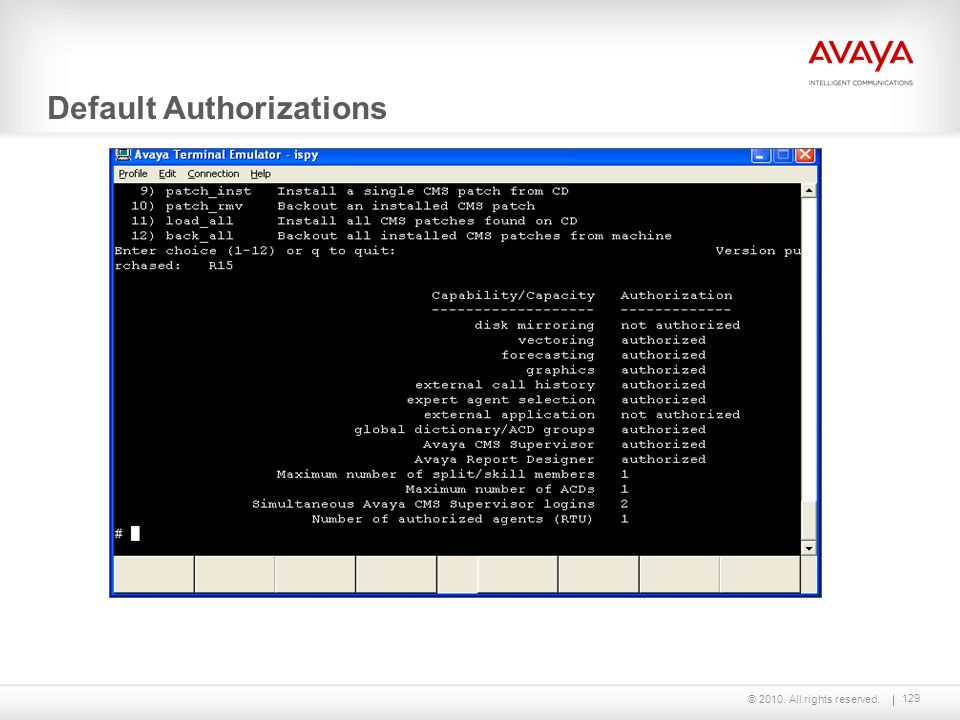Click the terminal scrollbar down arrow
This screenshot has height=720, width=960.
pyautogui.click(x=809, y=548)
